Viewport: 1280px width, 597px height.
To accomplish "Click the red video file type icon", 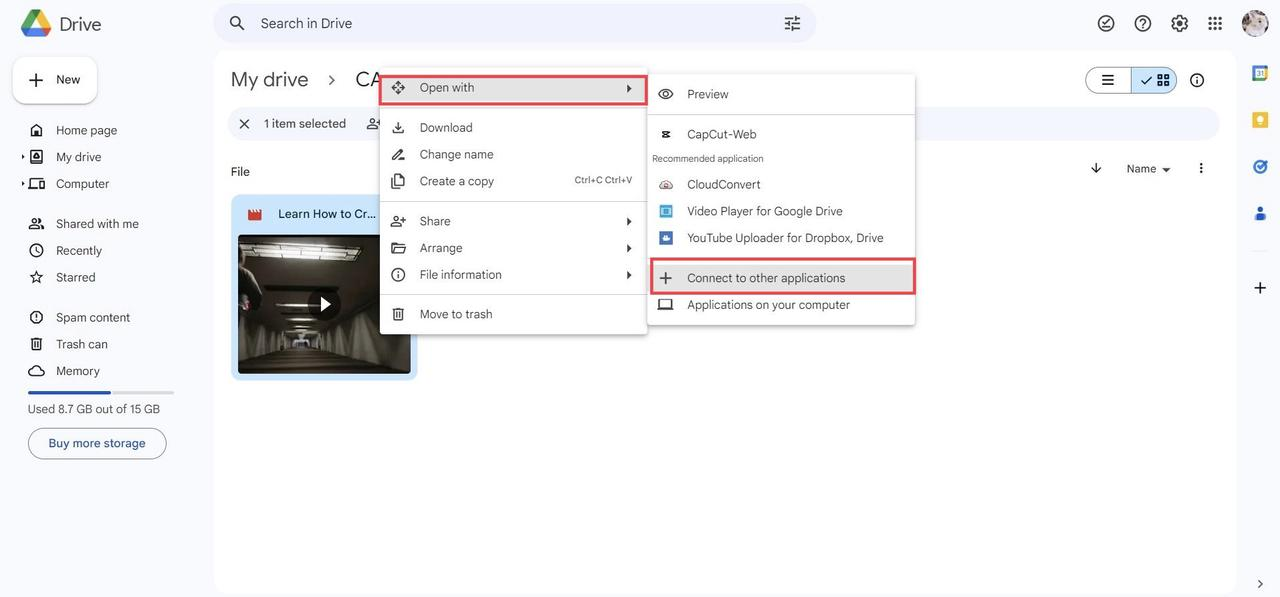I will tap(255, 214).
